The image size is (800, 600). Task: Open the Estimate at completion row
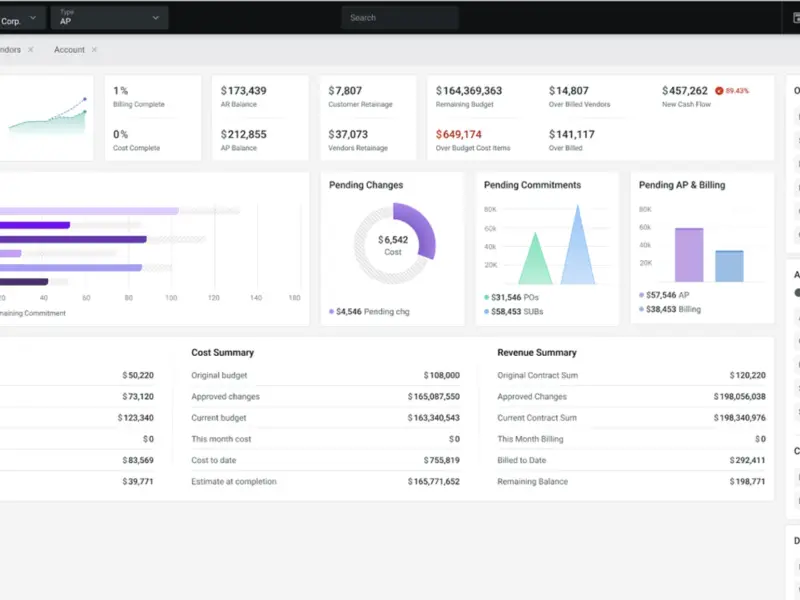click(x=326, y=482)
